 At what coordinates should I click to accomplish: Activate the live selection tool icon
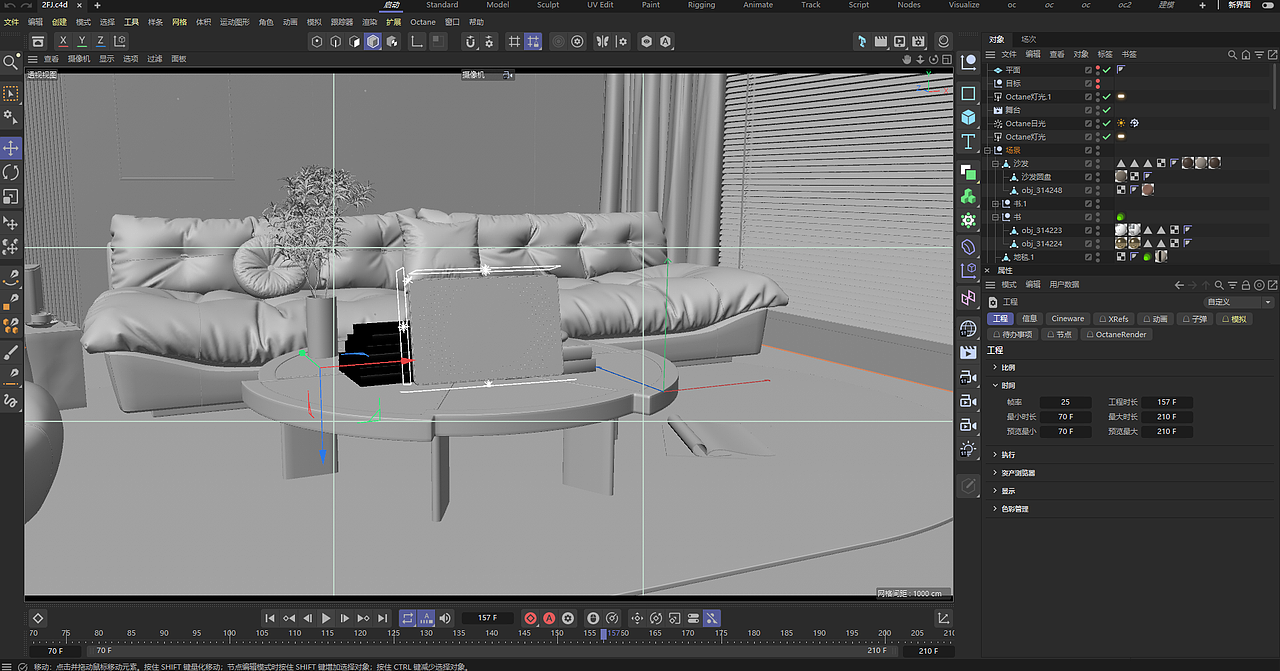coord(11,93)
